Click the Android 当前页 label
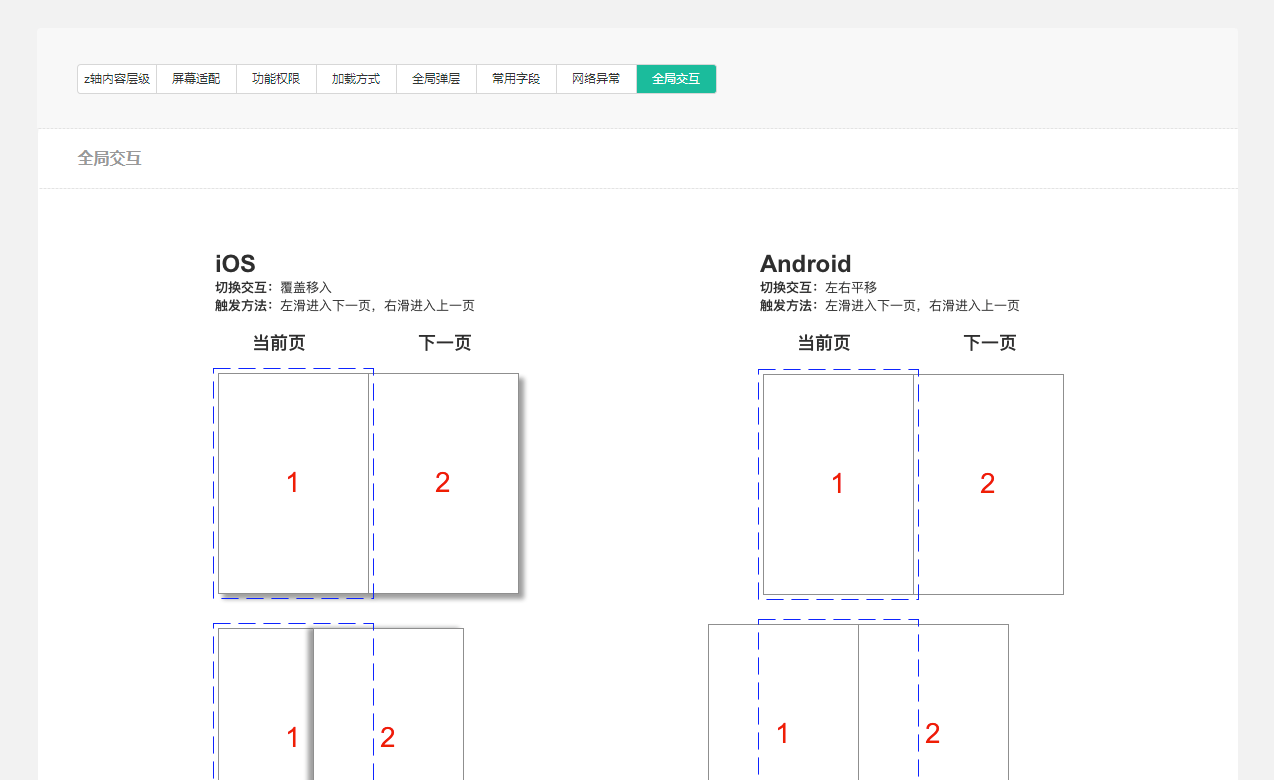The height and width of the screenshot is (780, 1274). tap(823, 343)
